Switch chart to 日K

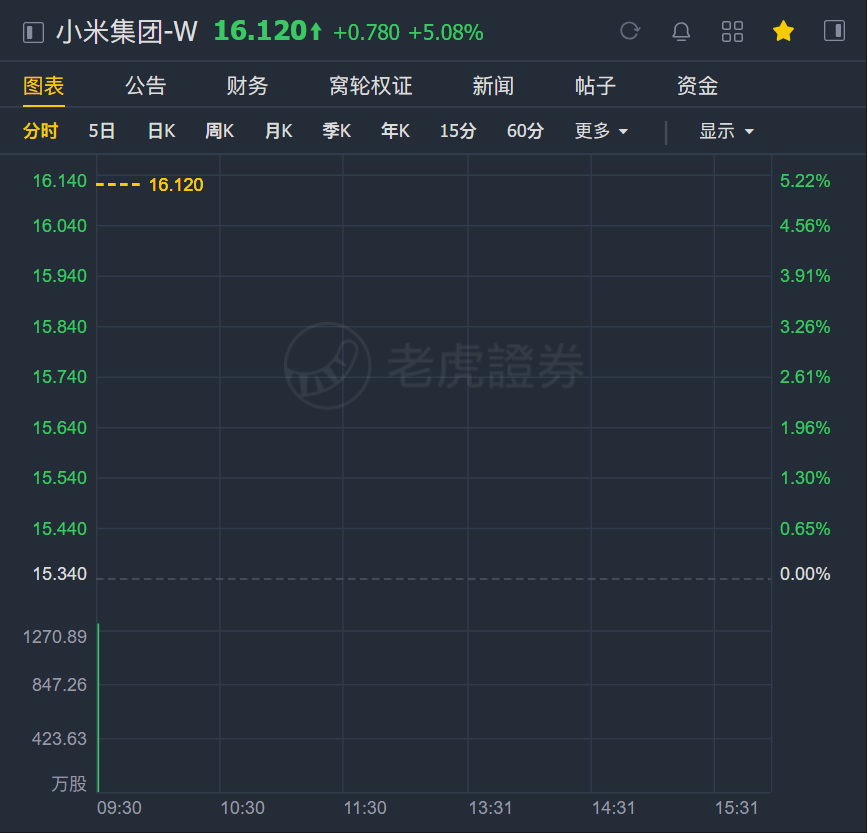pos(161,131)
